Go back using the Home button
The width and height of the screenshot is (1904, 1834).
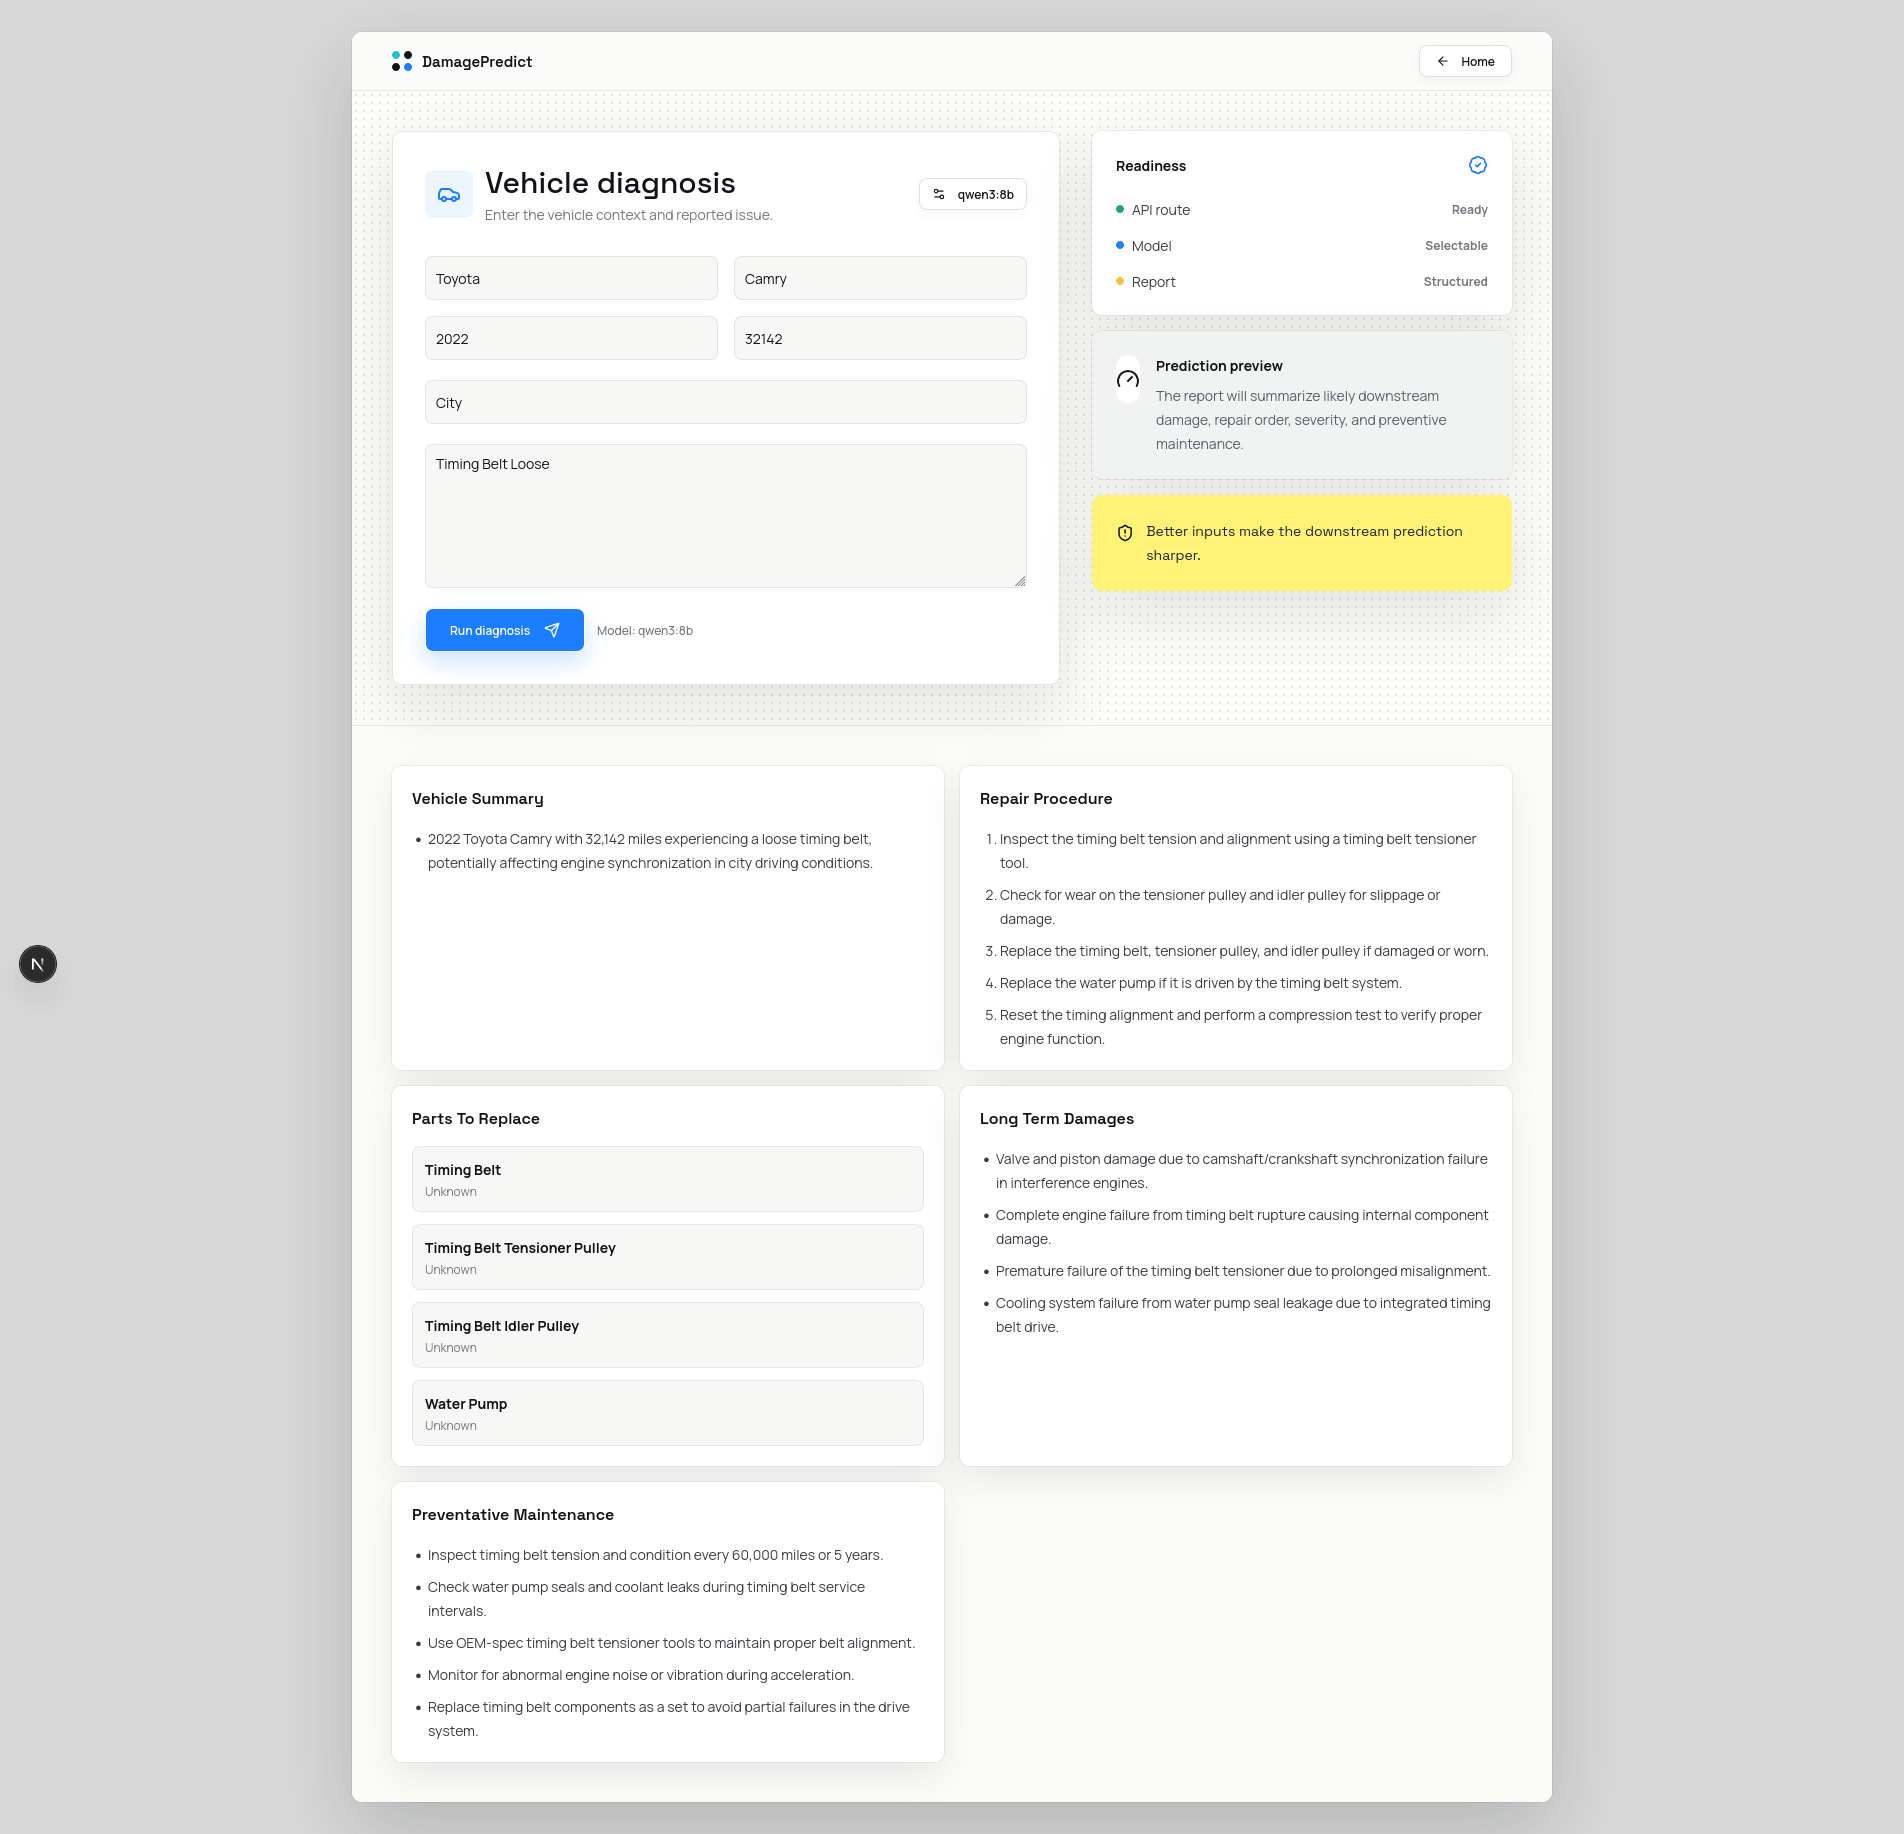click(x=1465, y=61)
